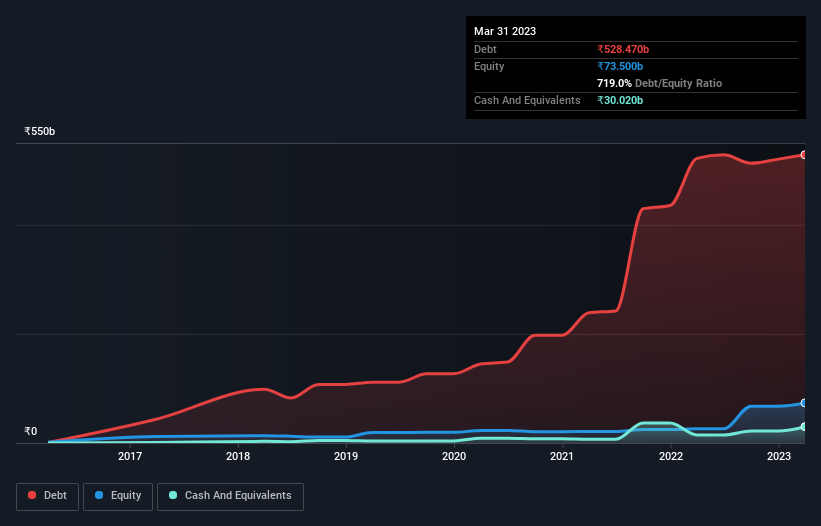Click the 2019 axis label

[346, 456]
